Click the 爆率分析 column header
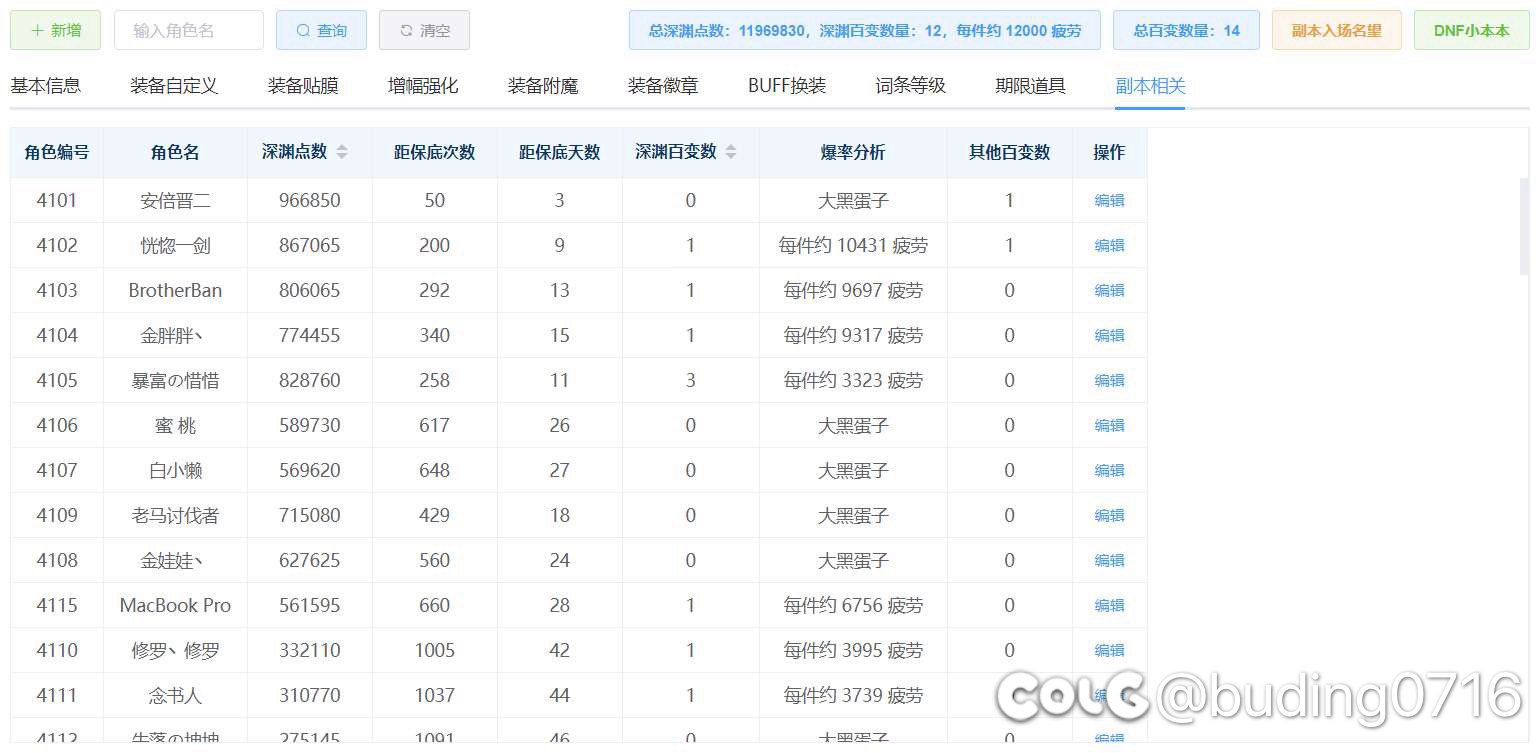Screen dimensions: 1536x753 coord(853,152)
